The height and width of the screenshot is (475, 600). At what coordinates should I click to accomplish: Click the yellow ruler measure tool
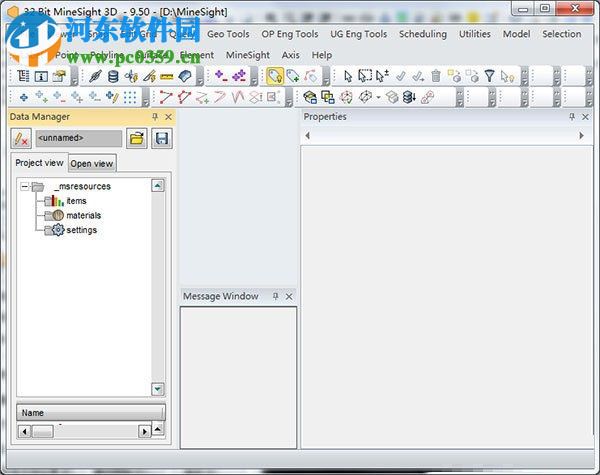coord(166,76)
